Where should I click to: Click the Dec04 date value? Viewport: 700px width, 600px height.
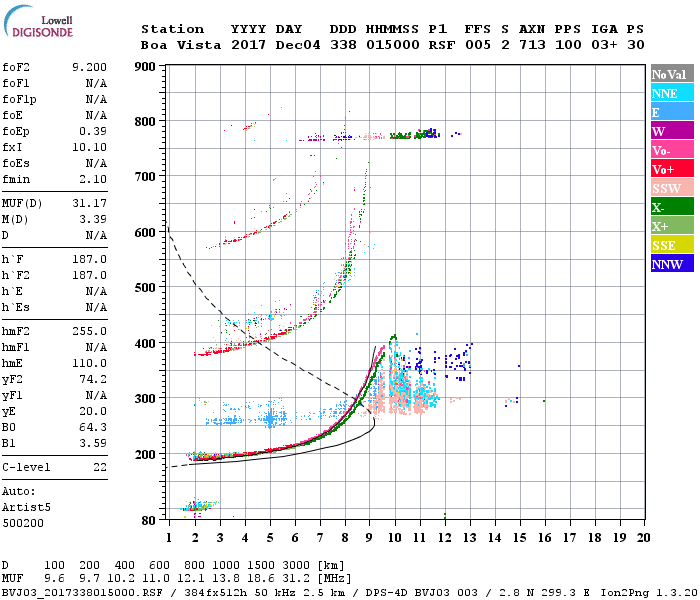(298, 45)
